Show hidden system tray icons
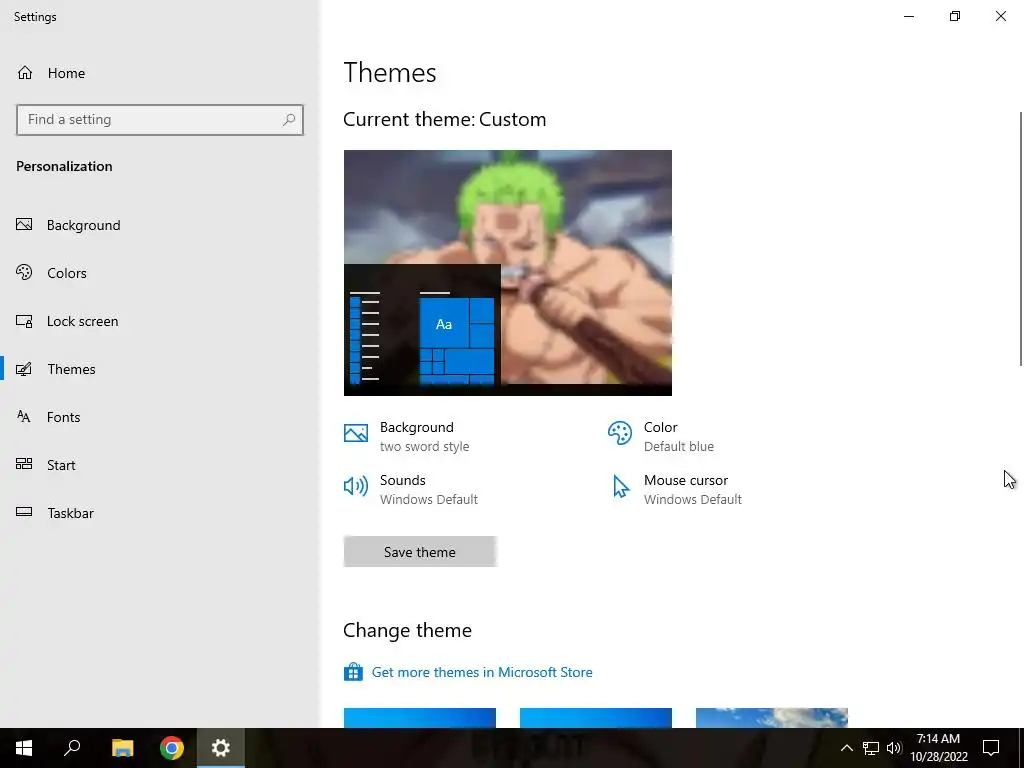The image size is (1024, 768). pyautogui.click(x=846, y=748)
